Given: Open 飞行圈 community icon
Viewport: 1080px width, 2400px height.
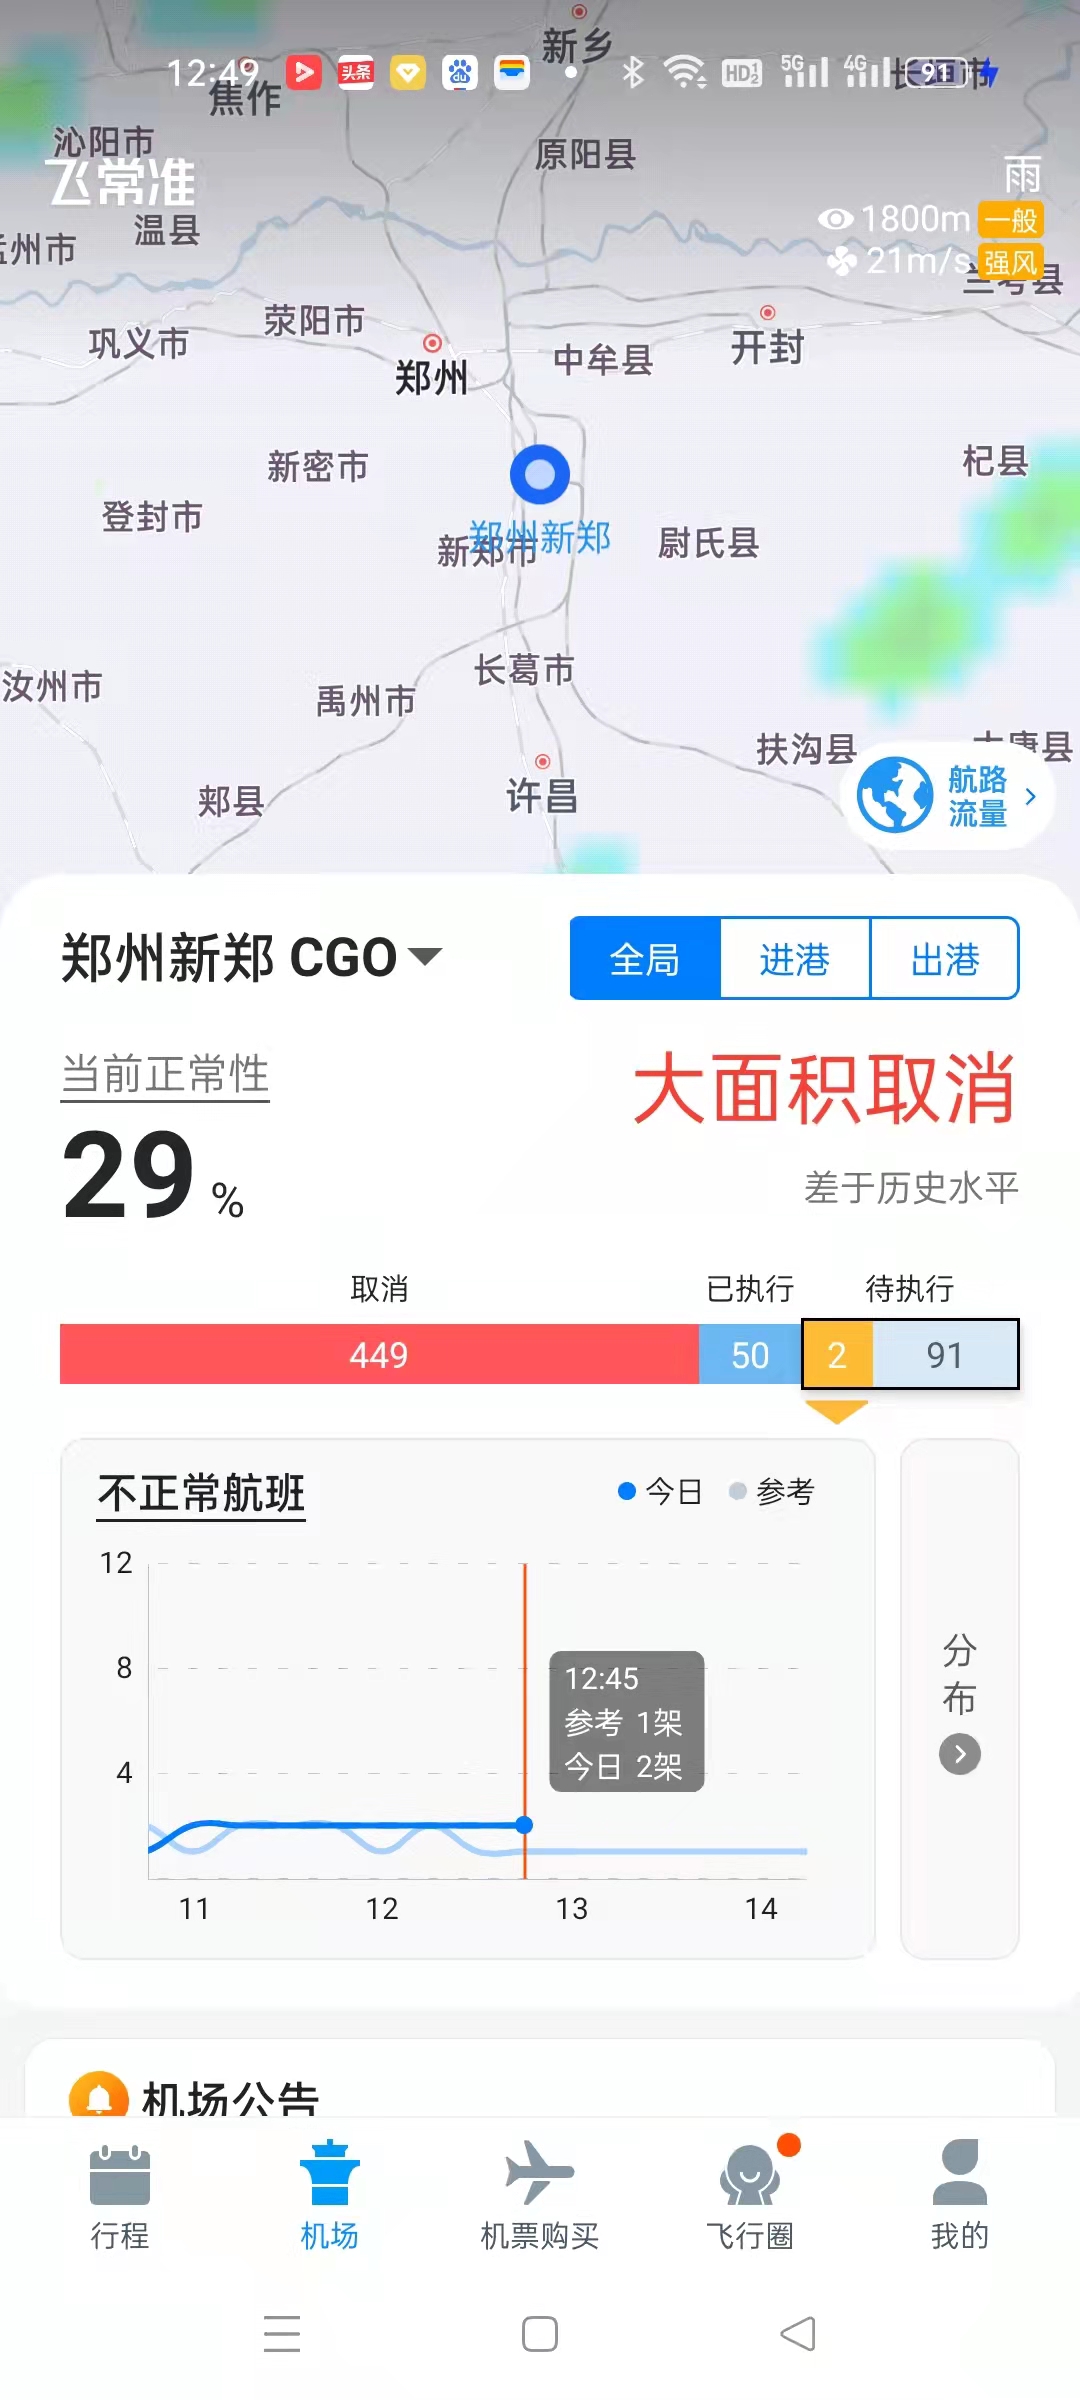Looking at the screenshot, I should tap(749, 2176).
